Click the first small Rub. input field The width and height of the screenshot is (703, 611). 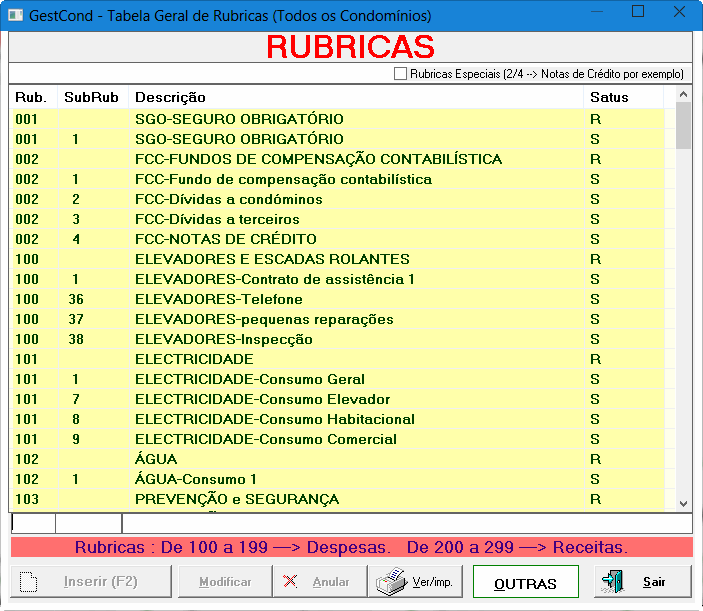point(33,524)
